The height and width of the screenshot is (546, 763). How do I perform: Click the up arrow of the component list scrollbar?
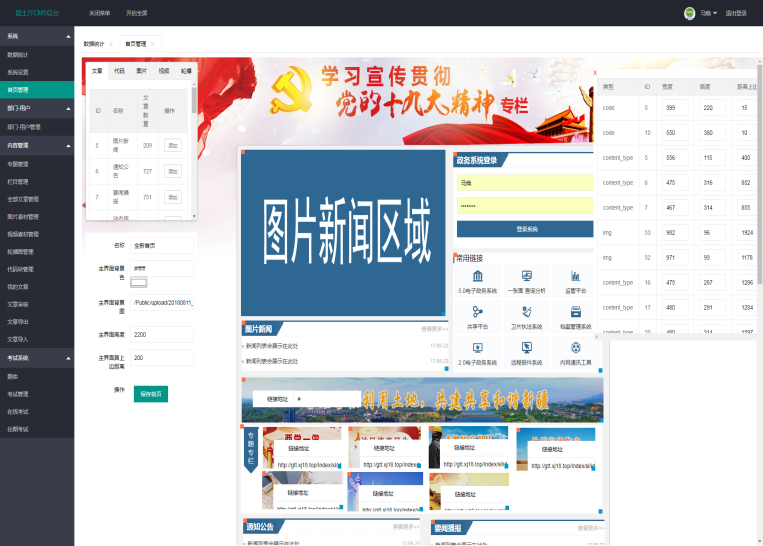coord(194,84)
